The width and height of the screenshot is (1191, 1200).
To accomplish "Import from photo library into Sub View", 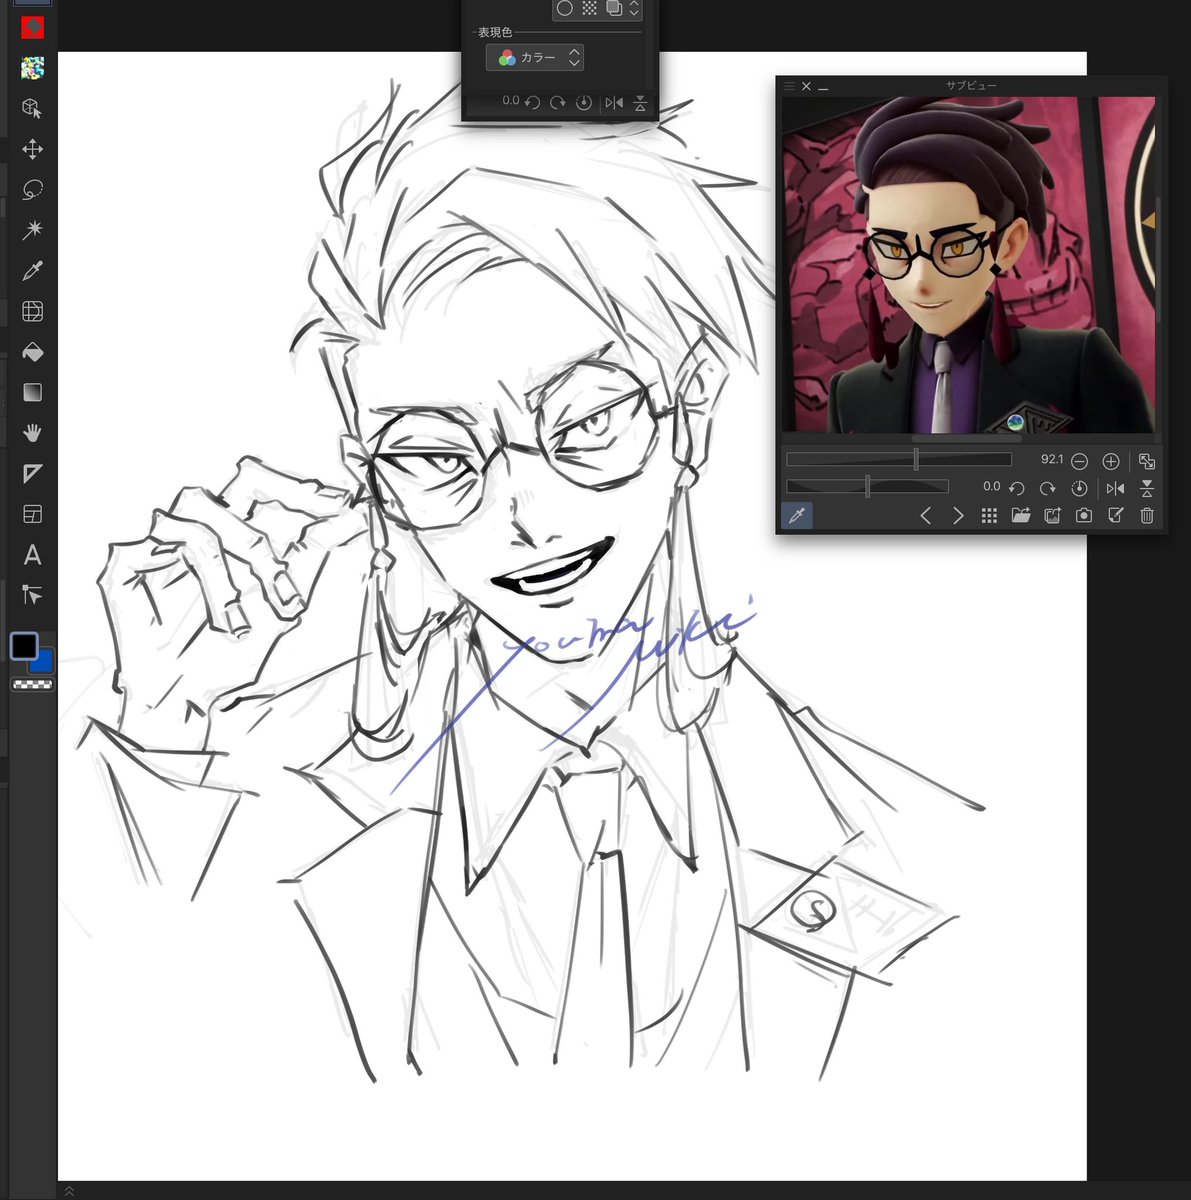I will [1052, 516].
